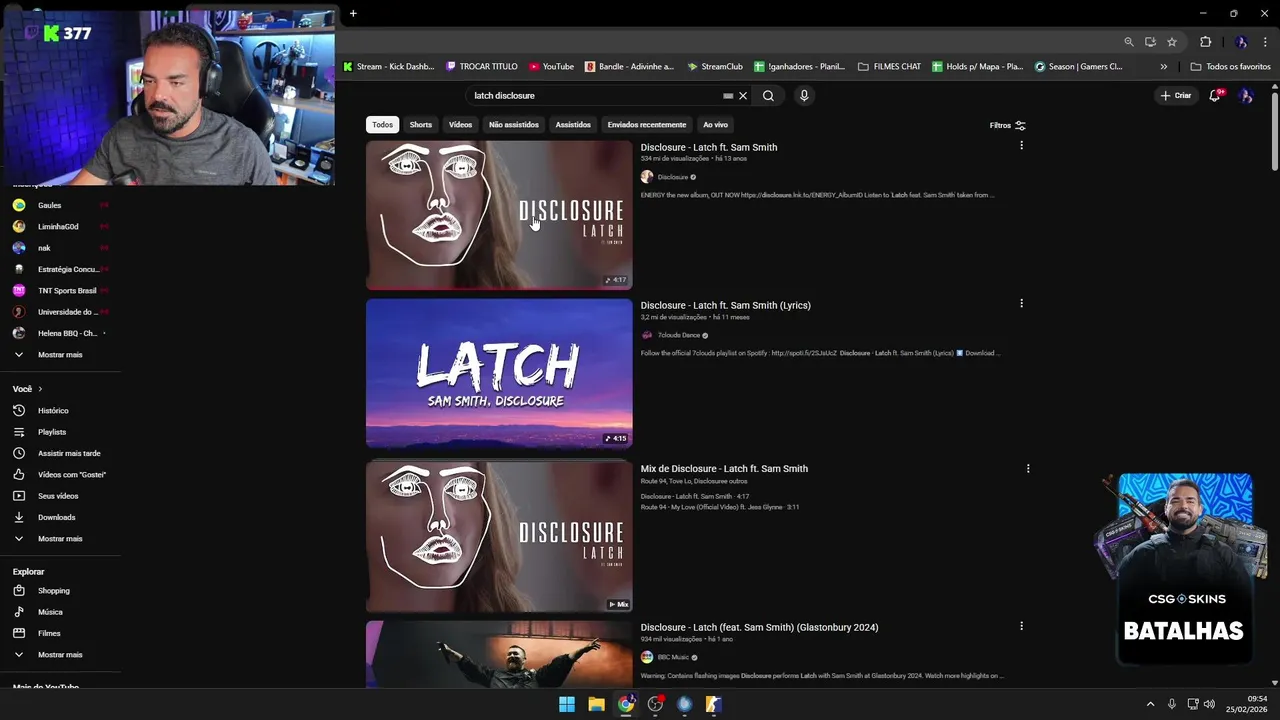Open the LiminhaG0d subscription channel
The height and width of the screenshot is (720, 1280).
tap(60, 226)
